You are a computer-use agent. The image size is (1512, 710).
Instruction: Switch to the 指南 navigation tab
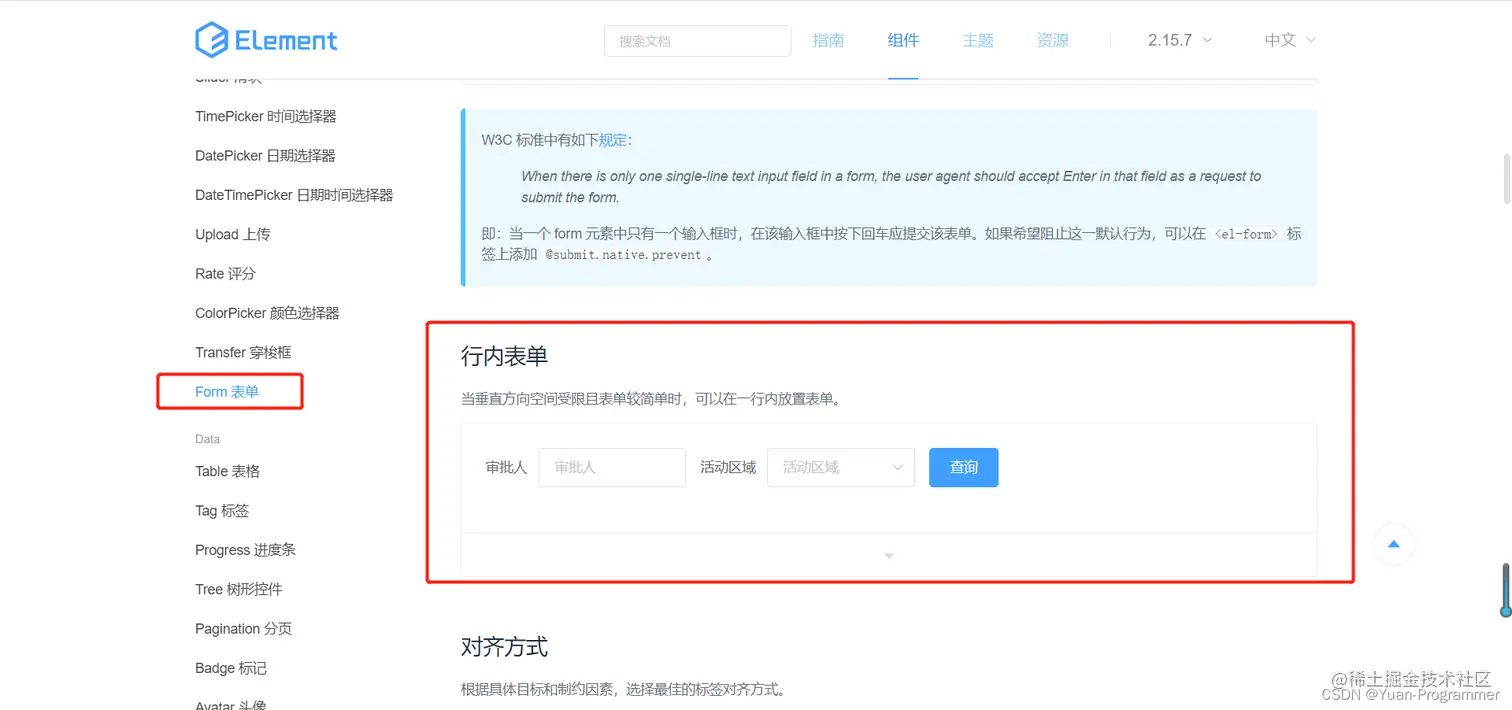pyautogui.click(x=828, y=40)
